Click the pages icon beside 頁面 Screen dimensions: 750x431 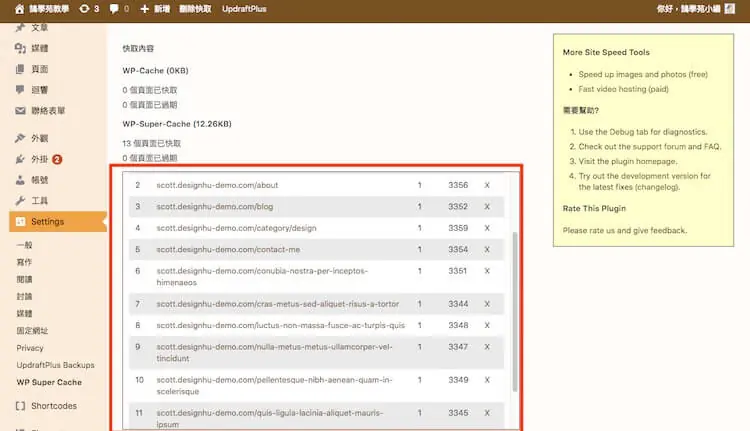(x=20, y=69)
